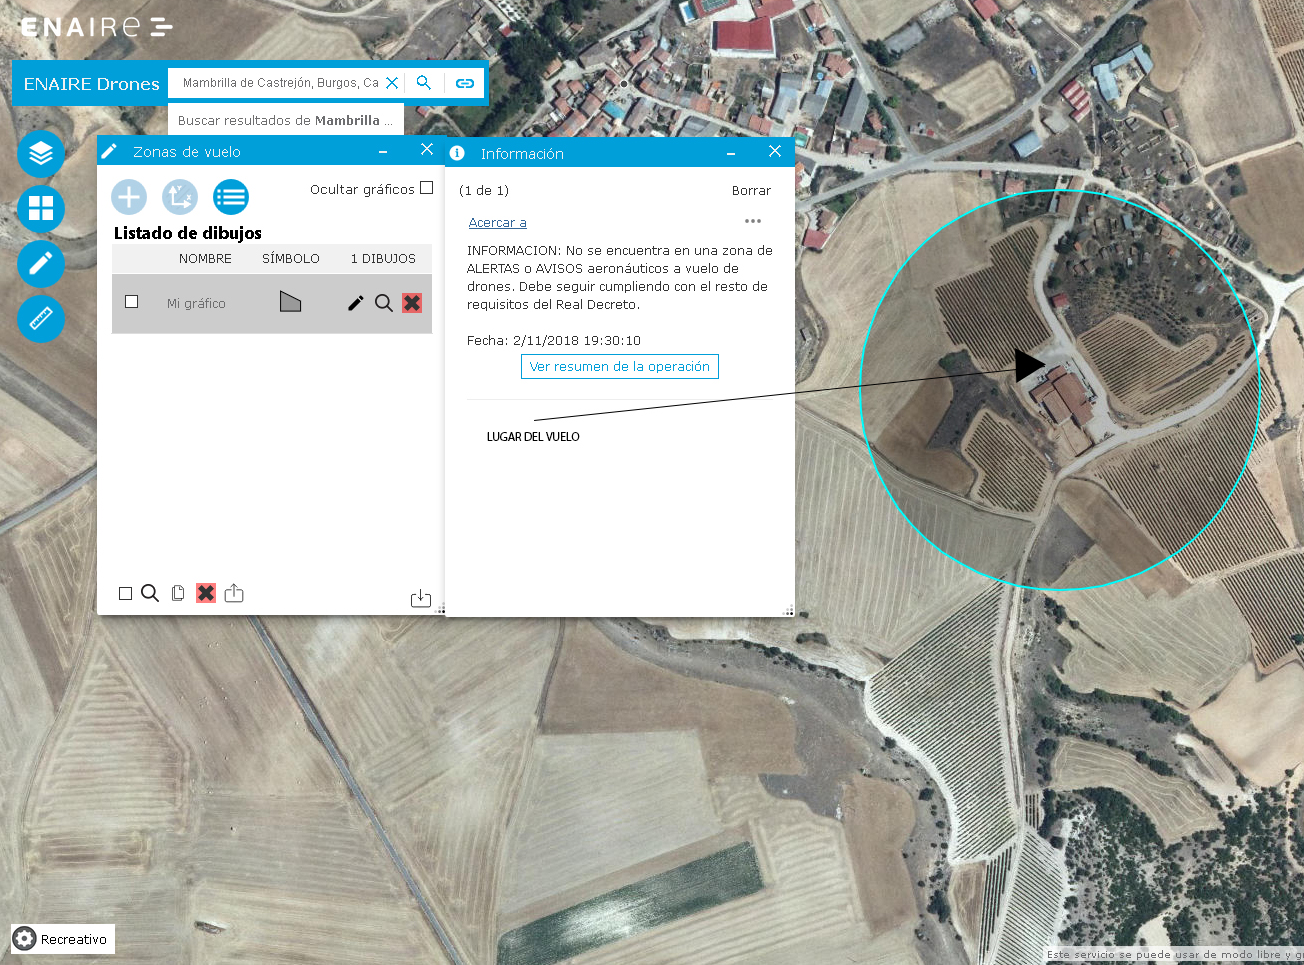Select the ruler measurement tool
The height and width of the screenshot is (965, 1304).
click(41, 319)
